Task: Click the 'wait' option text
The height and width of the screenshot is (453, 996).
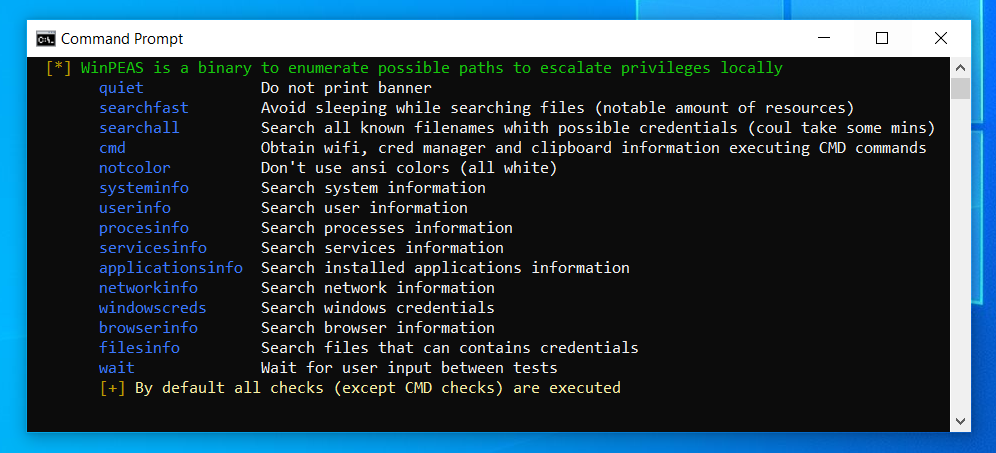Action: (117, 368)
